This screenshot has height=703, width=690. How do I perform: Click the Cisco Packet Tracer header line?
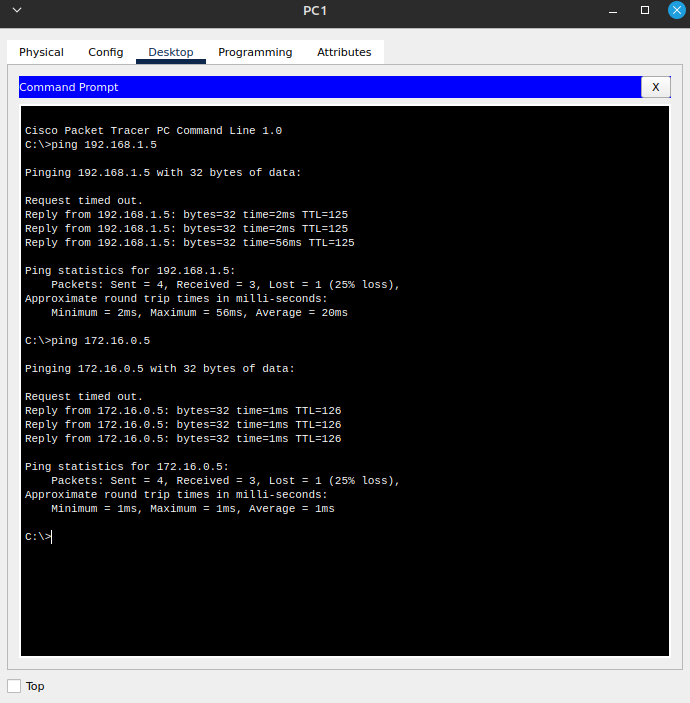[153, 131]
